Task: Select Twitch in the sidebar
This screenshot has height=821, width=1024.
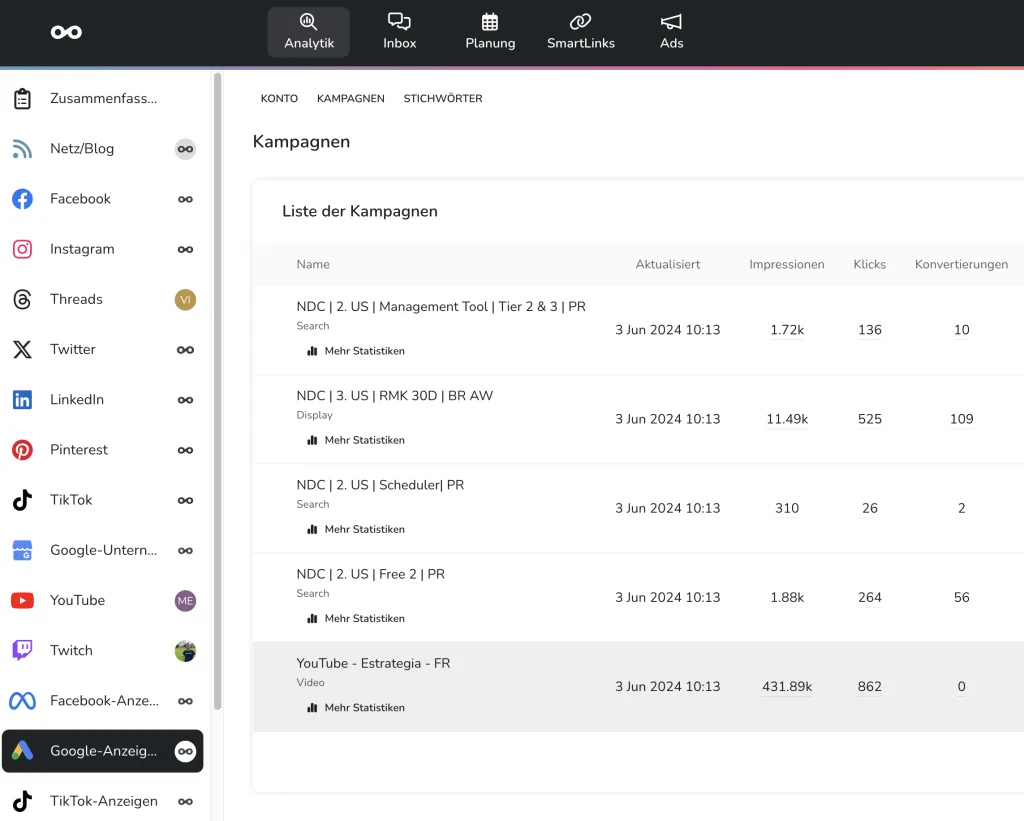Action: [x=71, y=650]
